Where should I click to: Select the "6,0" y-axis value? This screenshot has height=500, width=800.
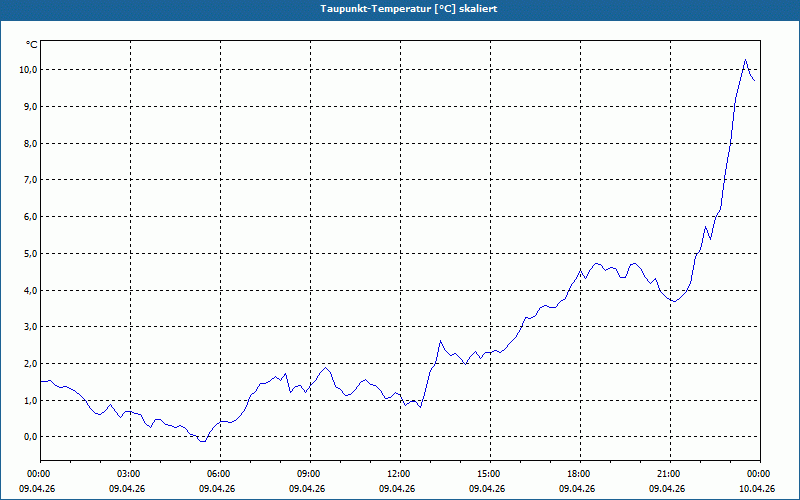[30, 216]
